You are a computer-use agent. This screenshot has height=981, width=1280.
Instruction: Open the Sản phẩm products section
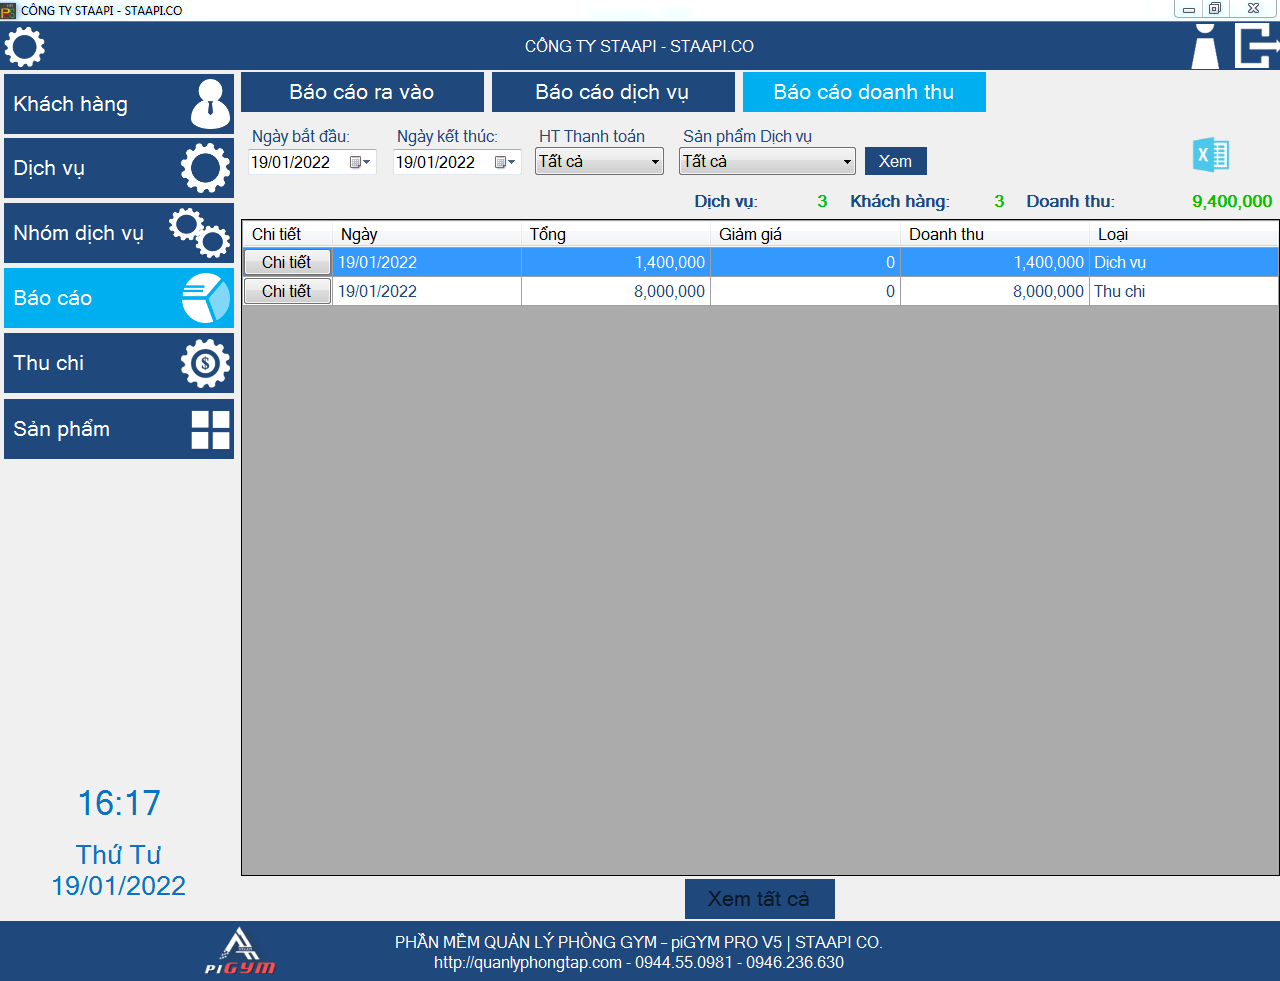point(119,429)
